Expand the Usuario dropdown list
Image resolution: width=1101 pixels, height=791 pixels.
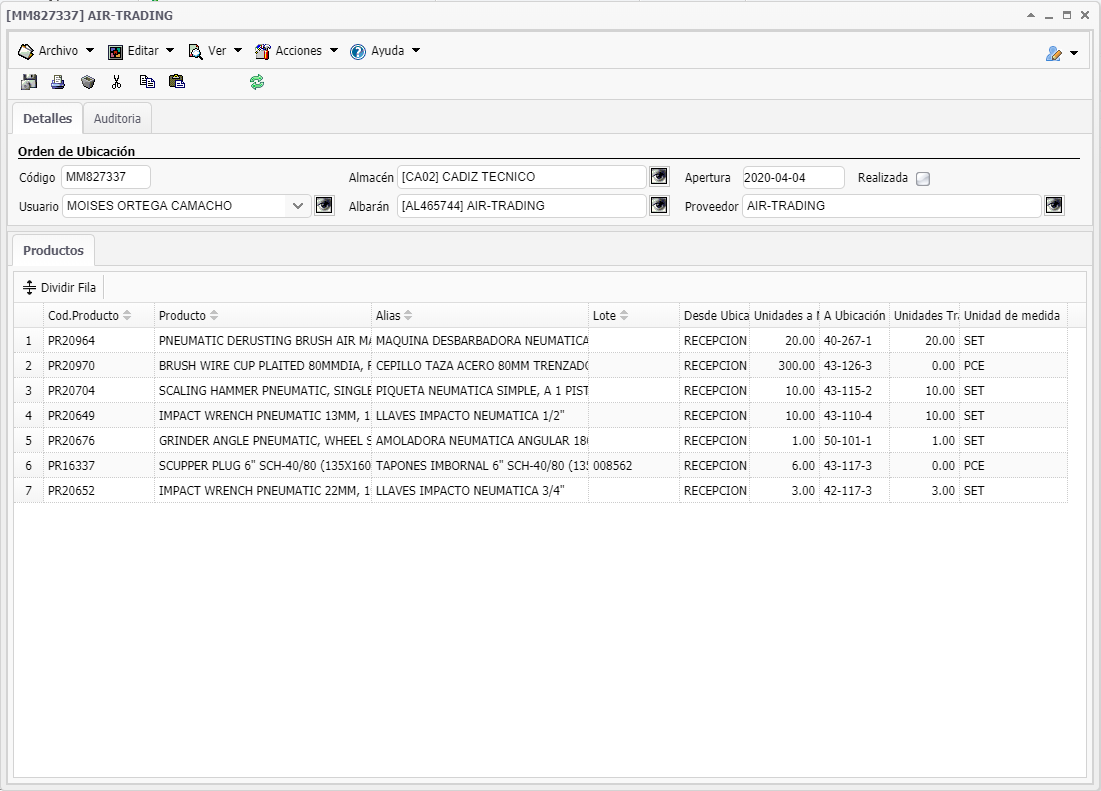[x=298, y=206]
